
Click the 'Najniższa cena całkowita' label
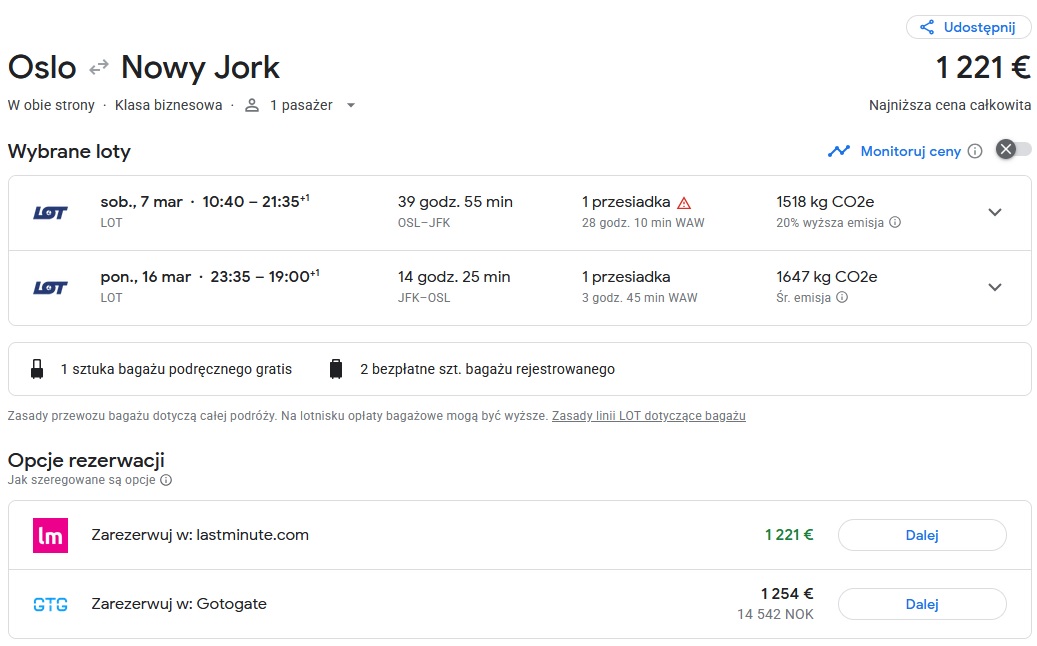click(x=950, y=105)
